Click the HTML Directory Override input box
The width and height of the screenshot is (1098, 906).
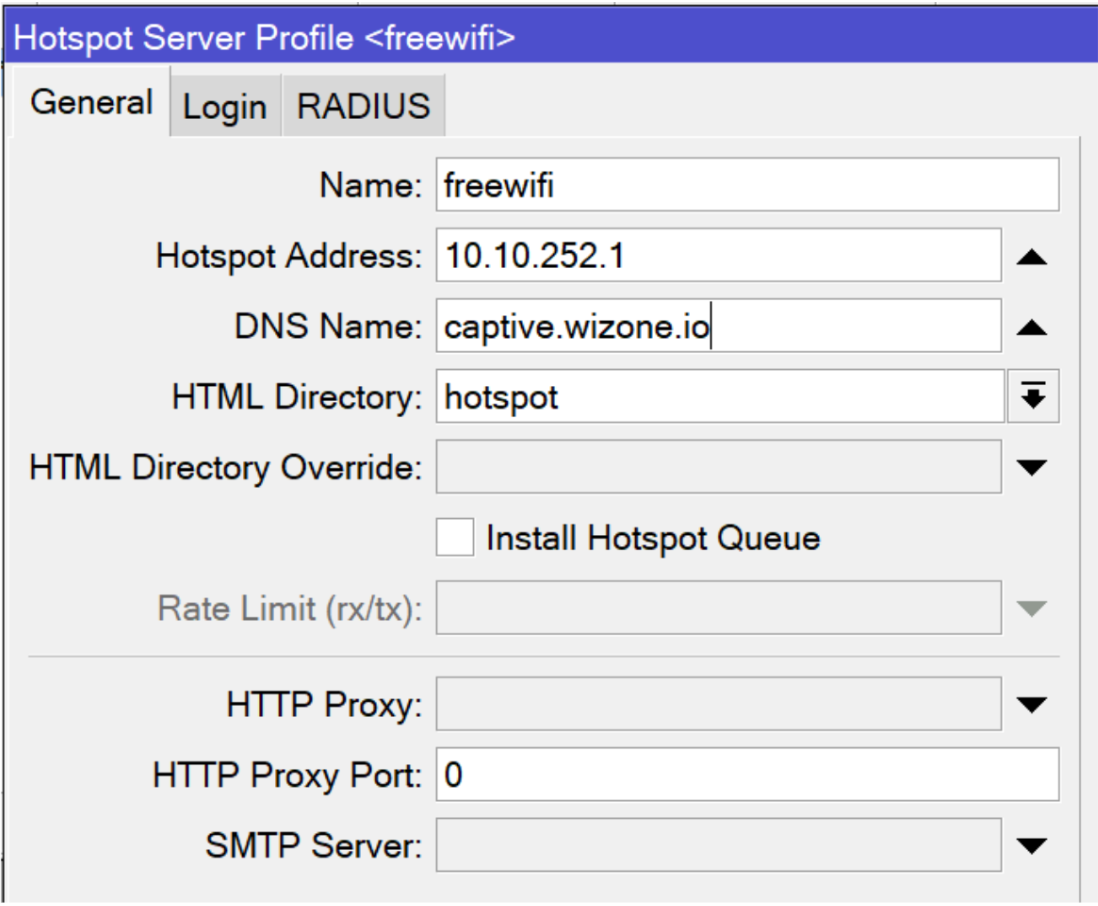tap(700, 466)
